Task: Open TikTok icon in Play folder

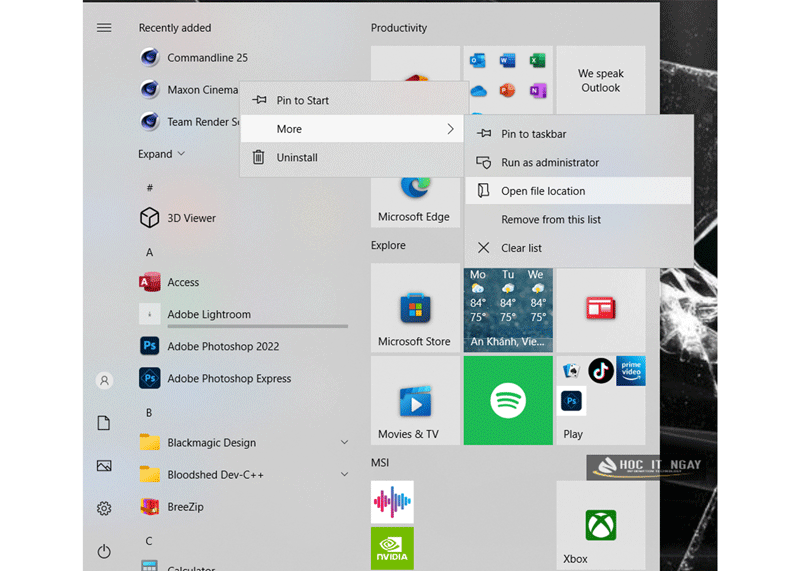Action: tap(601, 370)
